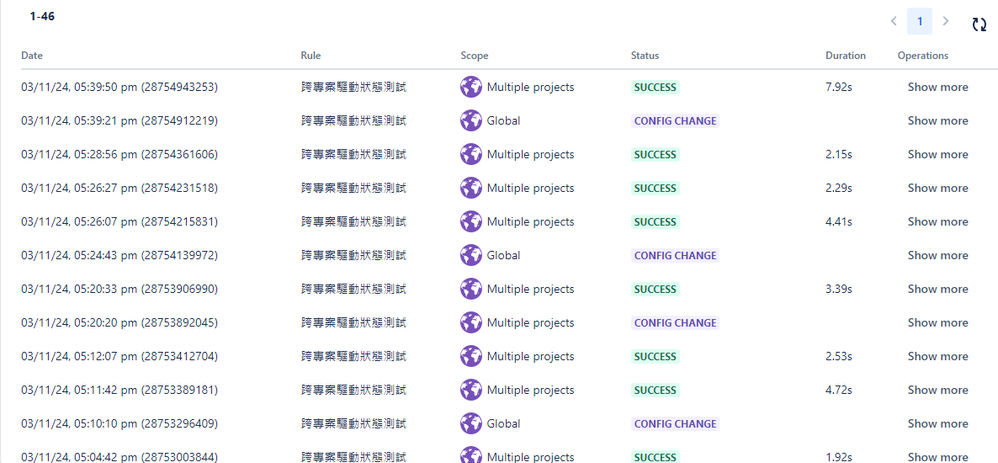Click the 7.92s duration value
The width and height of the screenshot is (998, 463).
839,87
